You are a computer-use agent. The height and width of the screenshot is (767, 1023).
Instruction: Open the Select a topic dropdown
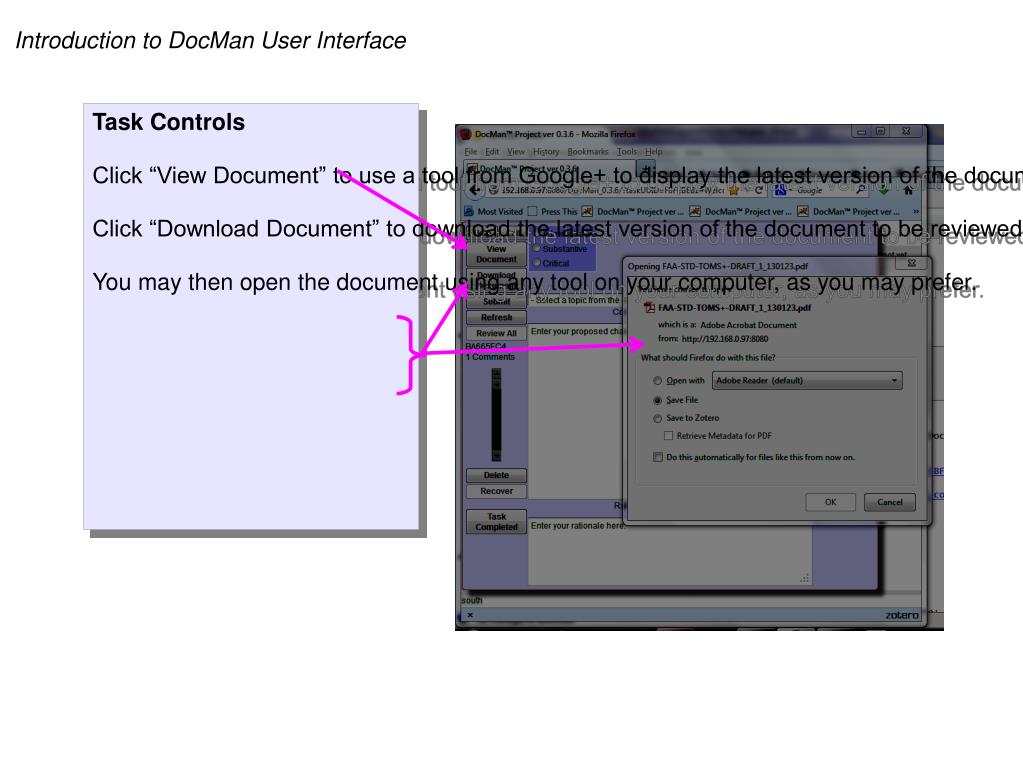click(575, 300)
